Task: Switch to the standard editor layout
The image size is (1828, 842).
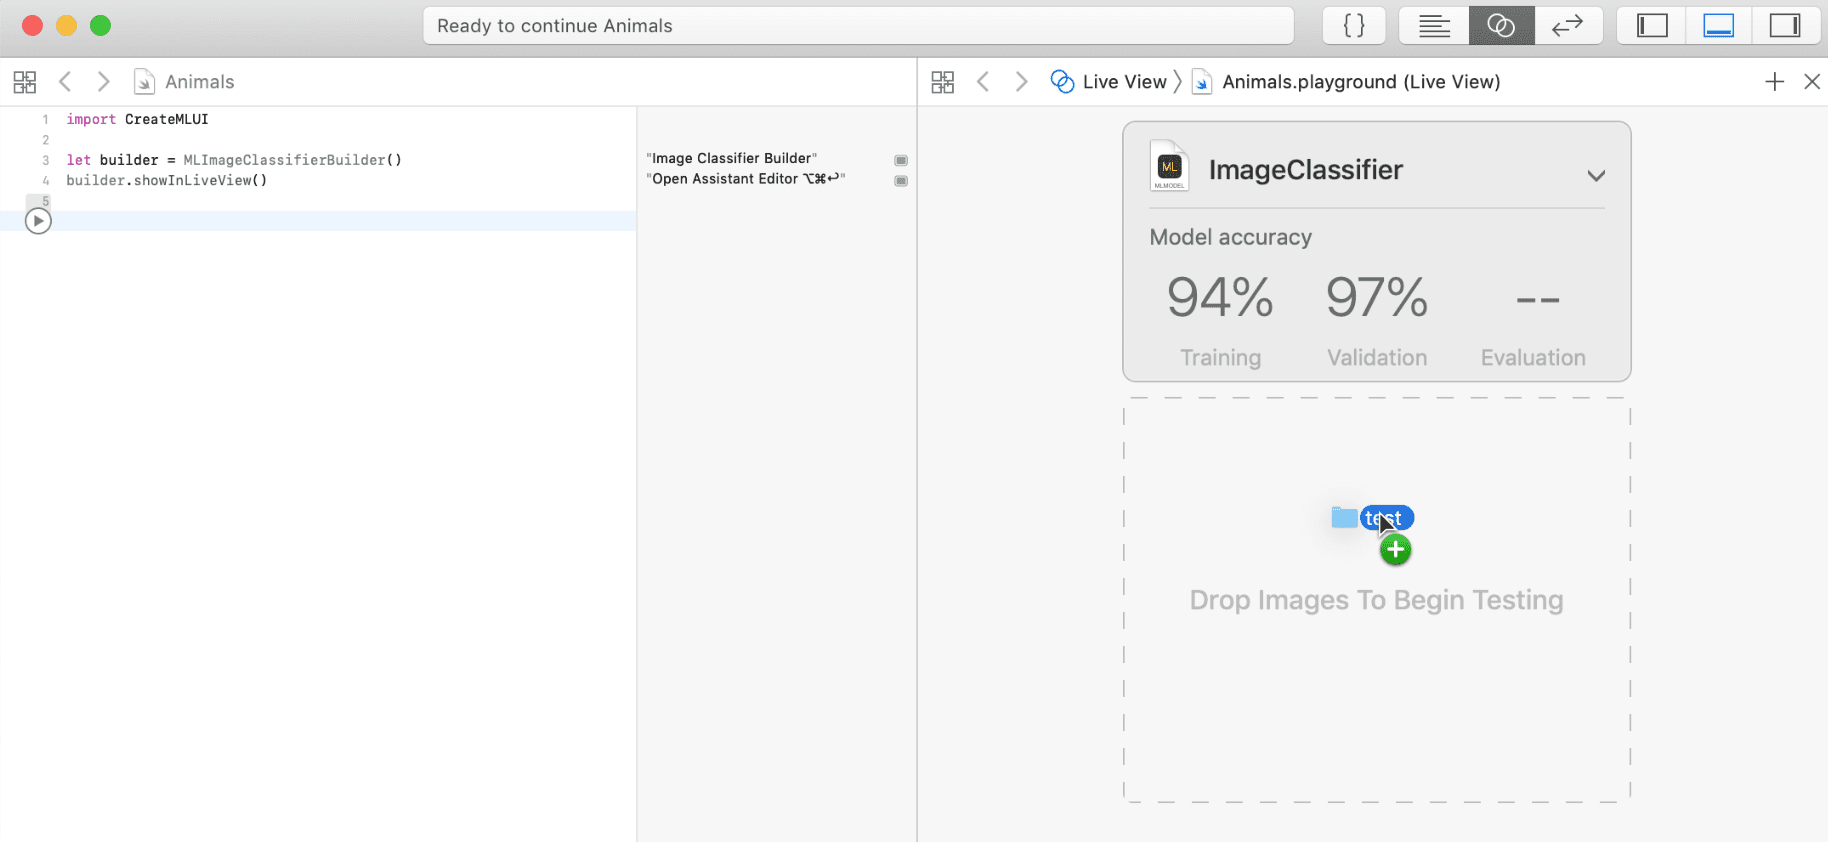Action: (1434, 26)
